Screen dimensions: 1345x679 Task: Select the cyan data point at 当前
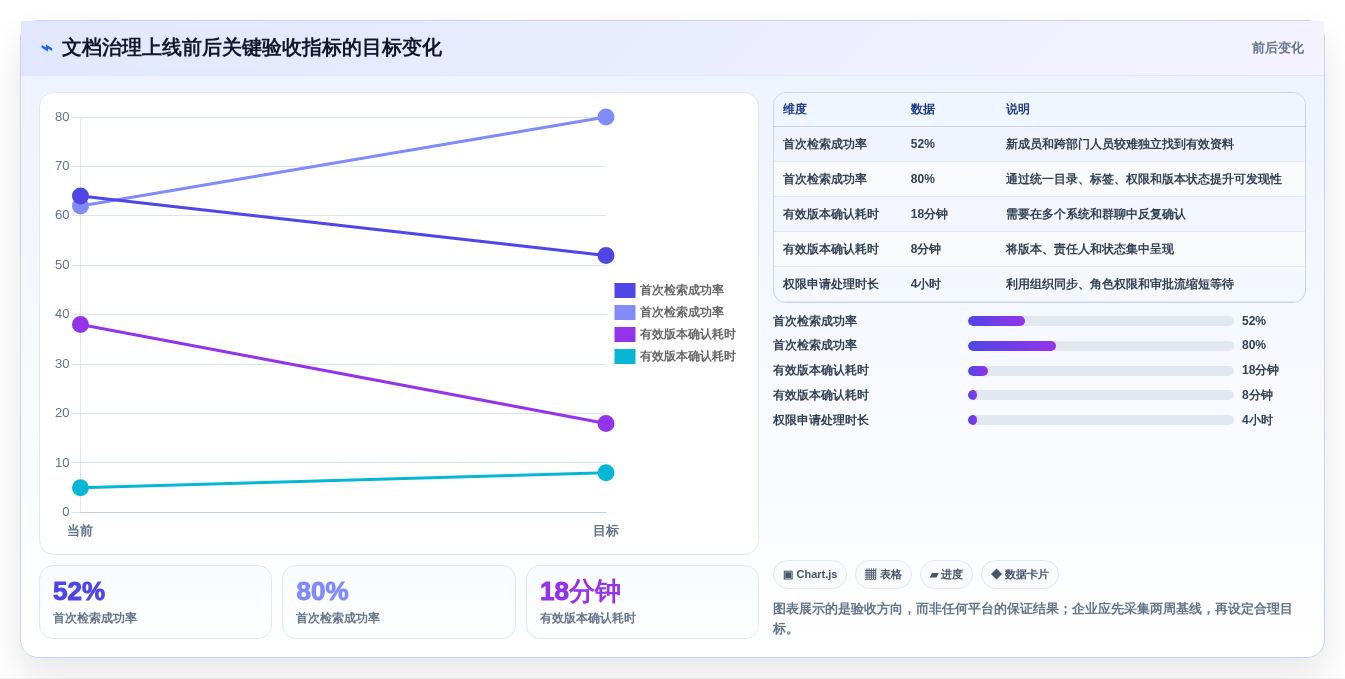(x=81, y=487)
